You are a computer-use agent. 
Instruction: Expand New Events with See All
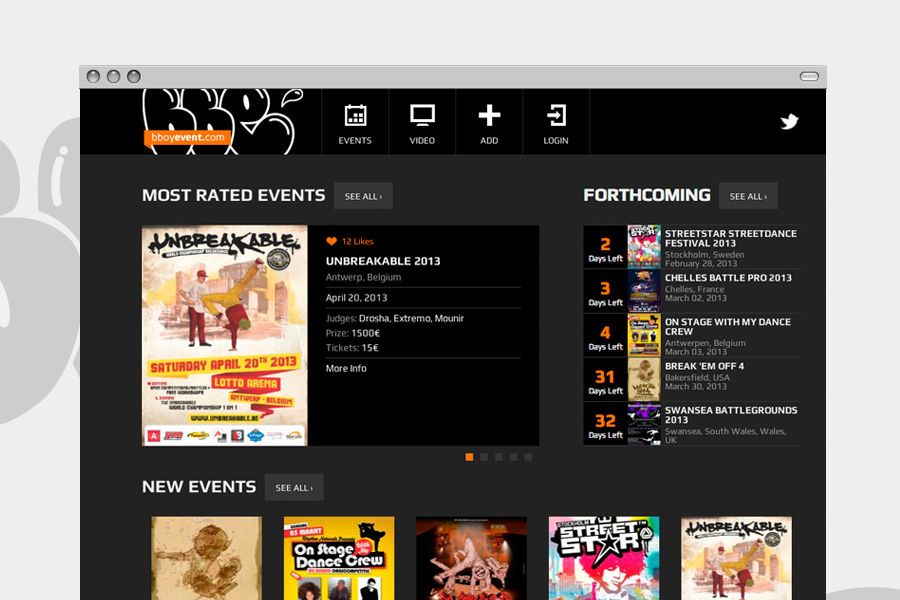pos(294,487)
